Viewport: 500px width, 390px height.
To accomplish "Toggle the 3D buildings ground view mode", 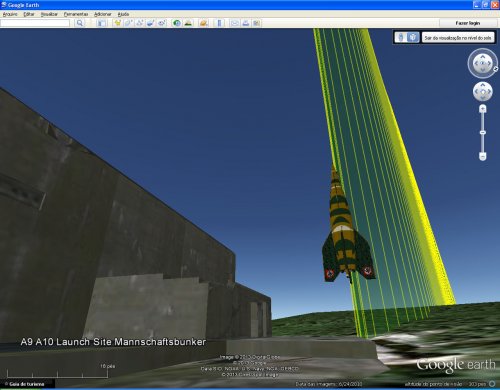I will coord(413,37).
